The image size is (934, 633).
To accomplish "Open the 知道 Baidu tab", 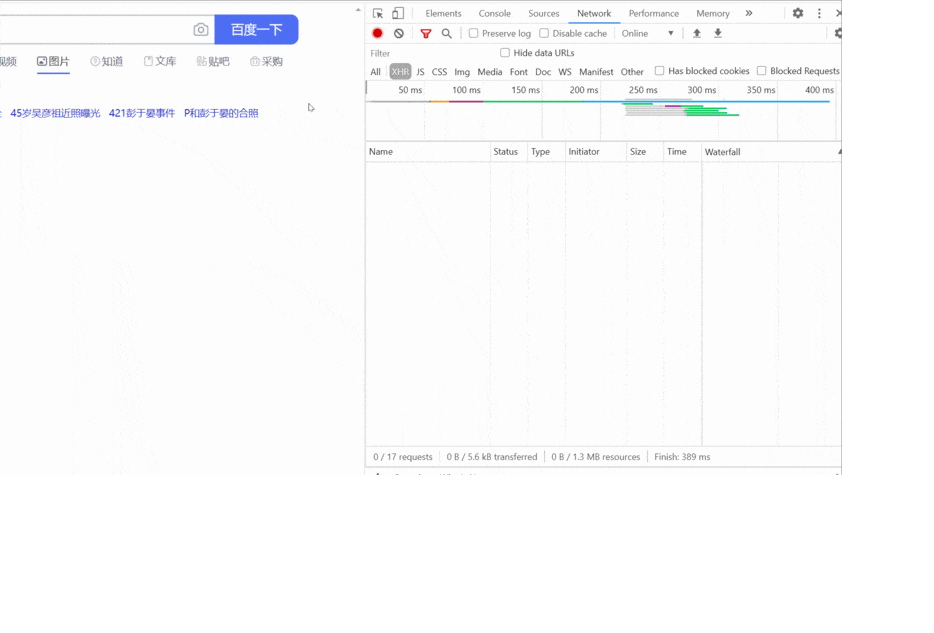I will click(x=107, y=61).
